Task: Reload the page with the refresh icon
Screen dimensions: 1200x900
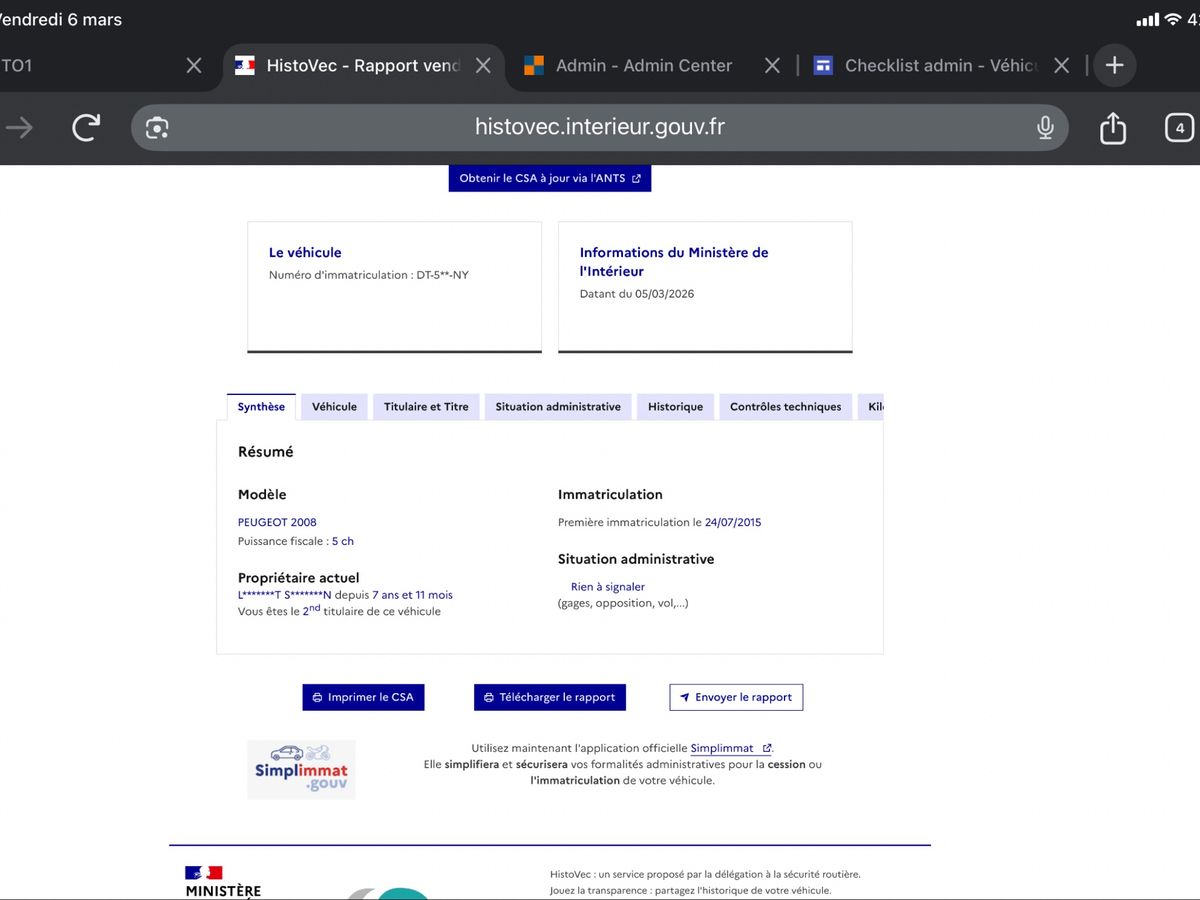Action: [x=86, y=127]
